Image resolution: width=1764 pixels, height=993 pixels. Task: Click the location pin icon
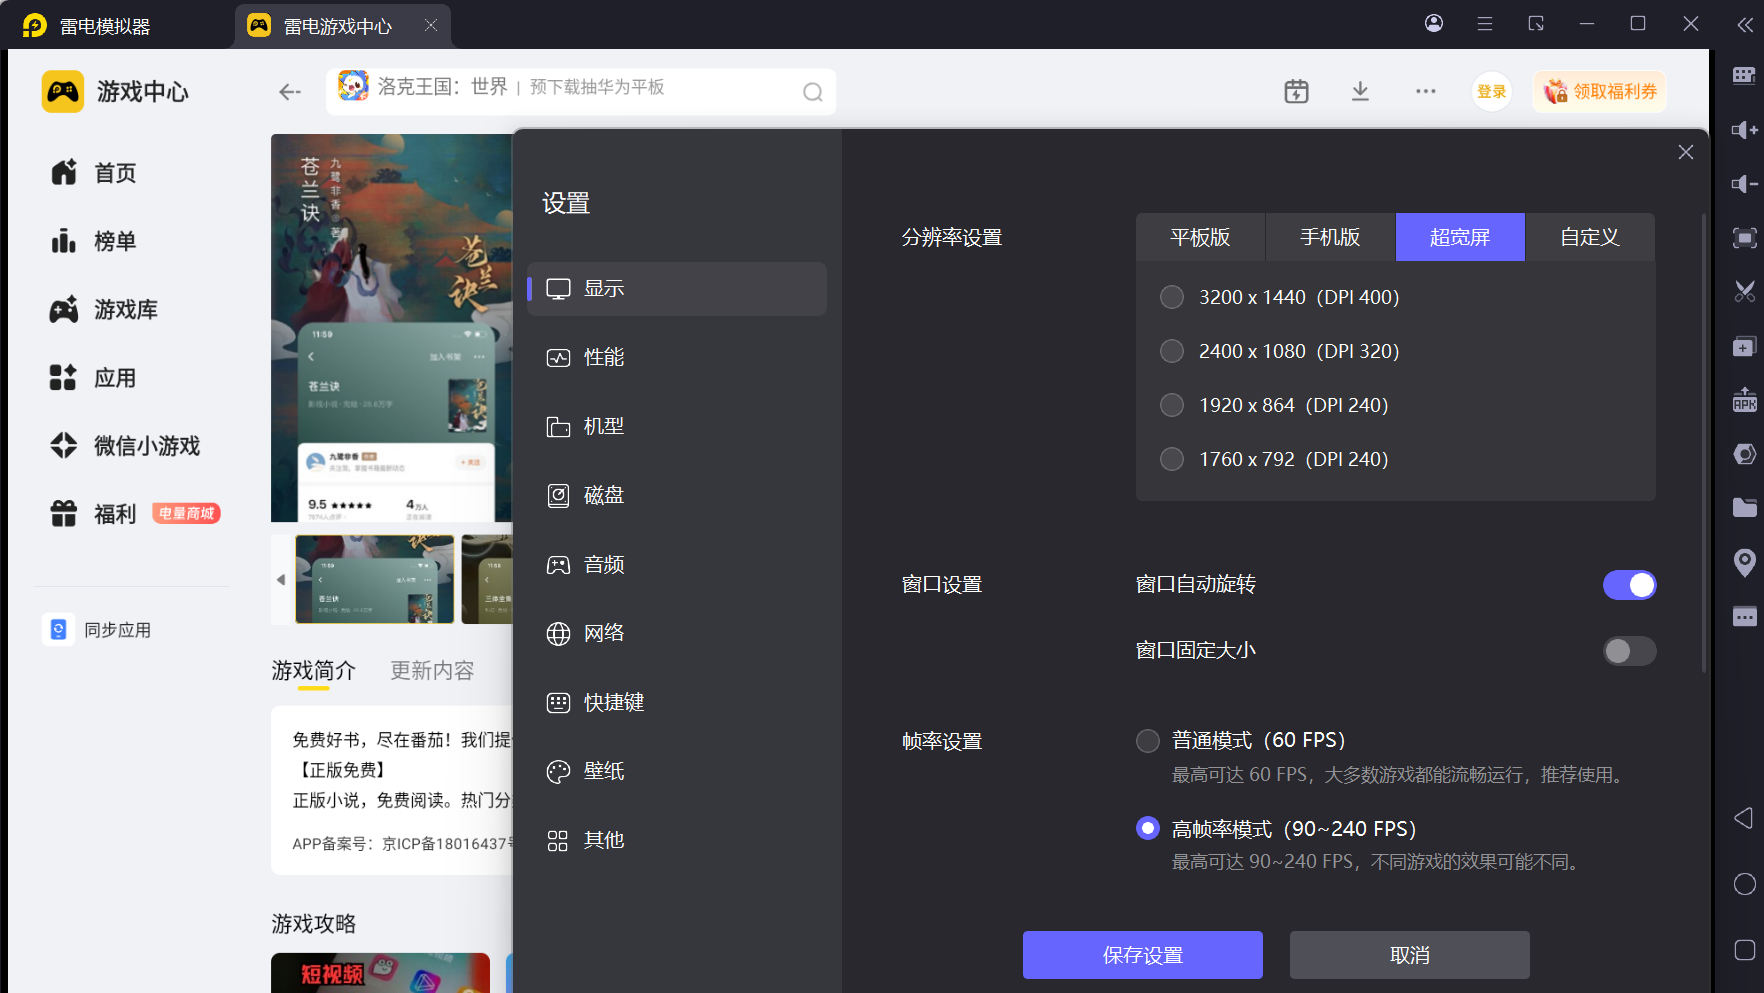tap(1744, 562)
